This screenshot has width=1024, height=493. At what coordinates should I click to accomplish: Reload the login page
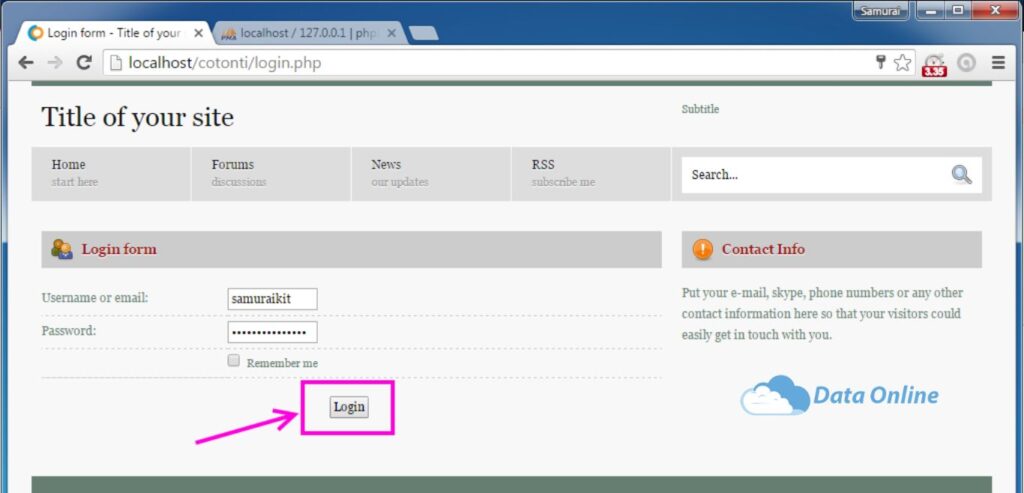84,63
